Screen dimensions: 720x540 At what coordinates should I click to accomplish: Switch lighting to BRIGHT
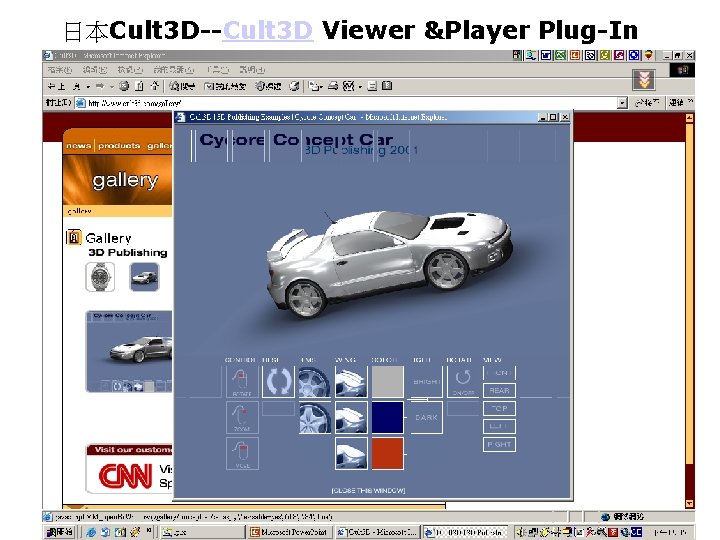click(426, 382)
